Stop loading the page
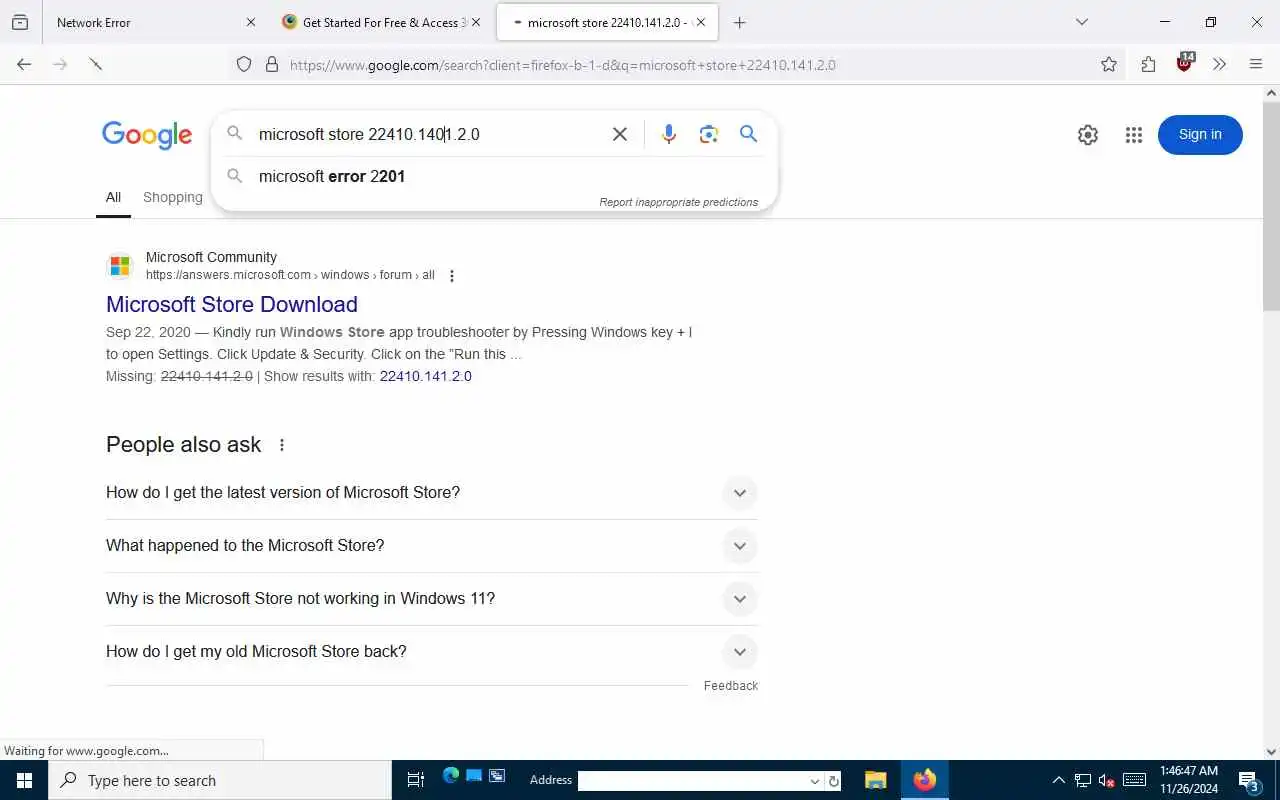Viewport: 1280px width, 800px height. 95,64
